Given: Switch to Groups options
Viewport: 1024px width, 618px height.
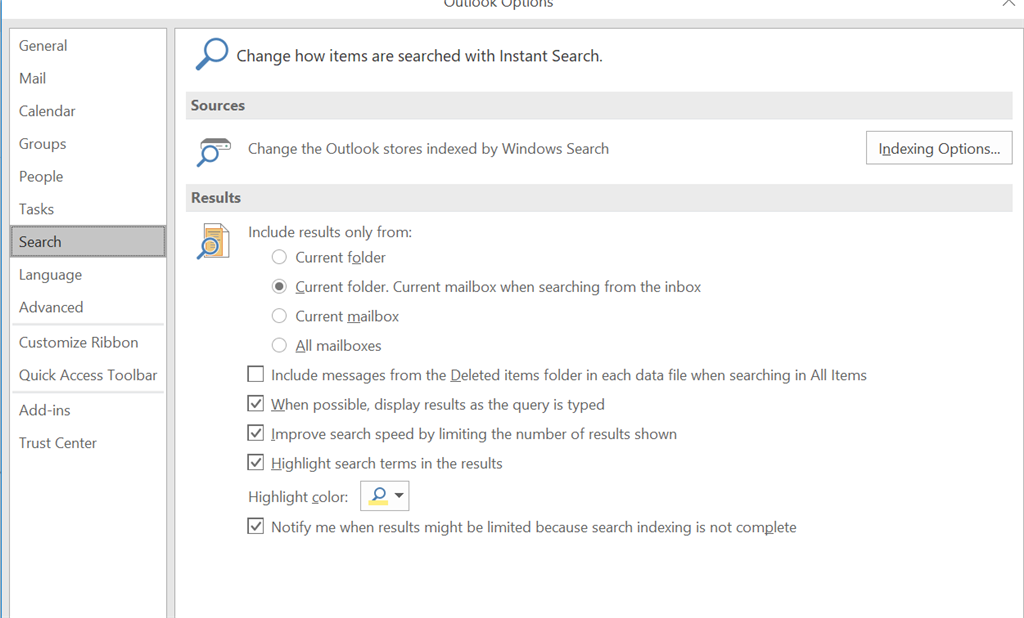Looking at the screenshot, I should tap(88, 144).
